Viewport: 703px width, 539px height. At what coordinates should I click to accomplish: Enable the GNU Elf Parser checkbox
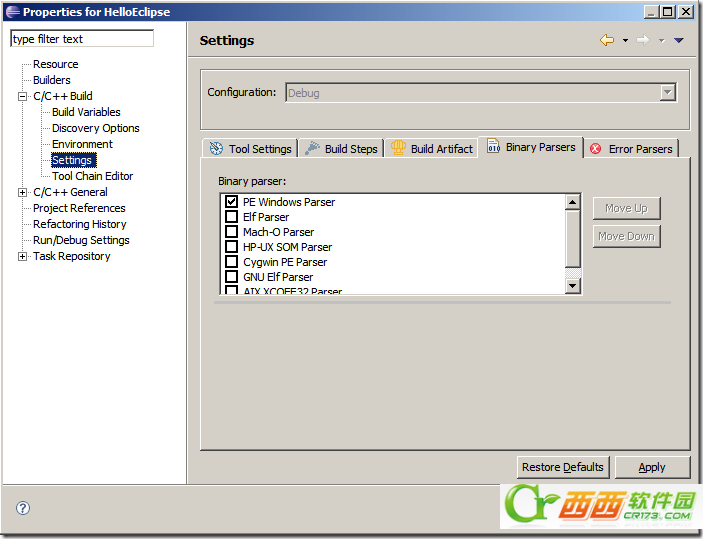click(231, 276)
